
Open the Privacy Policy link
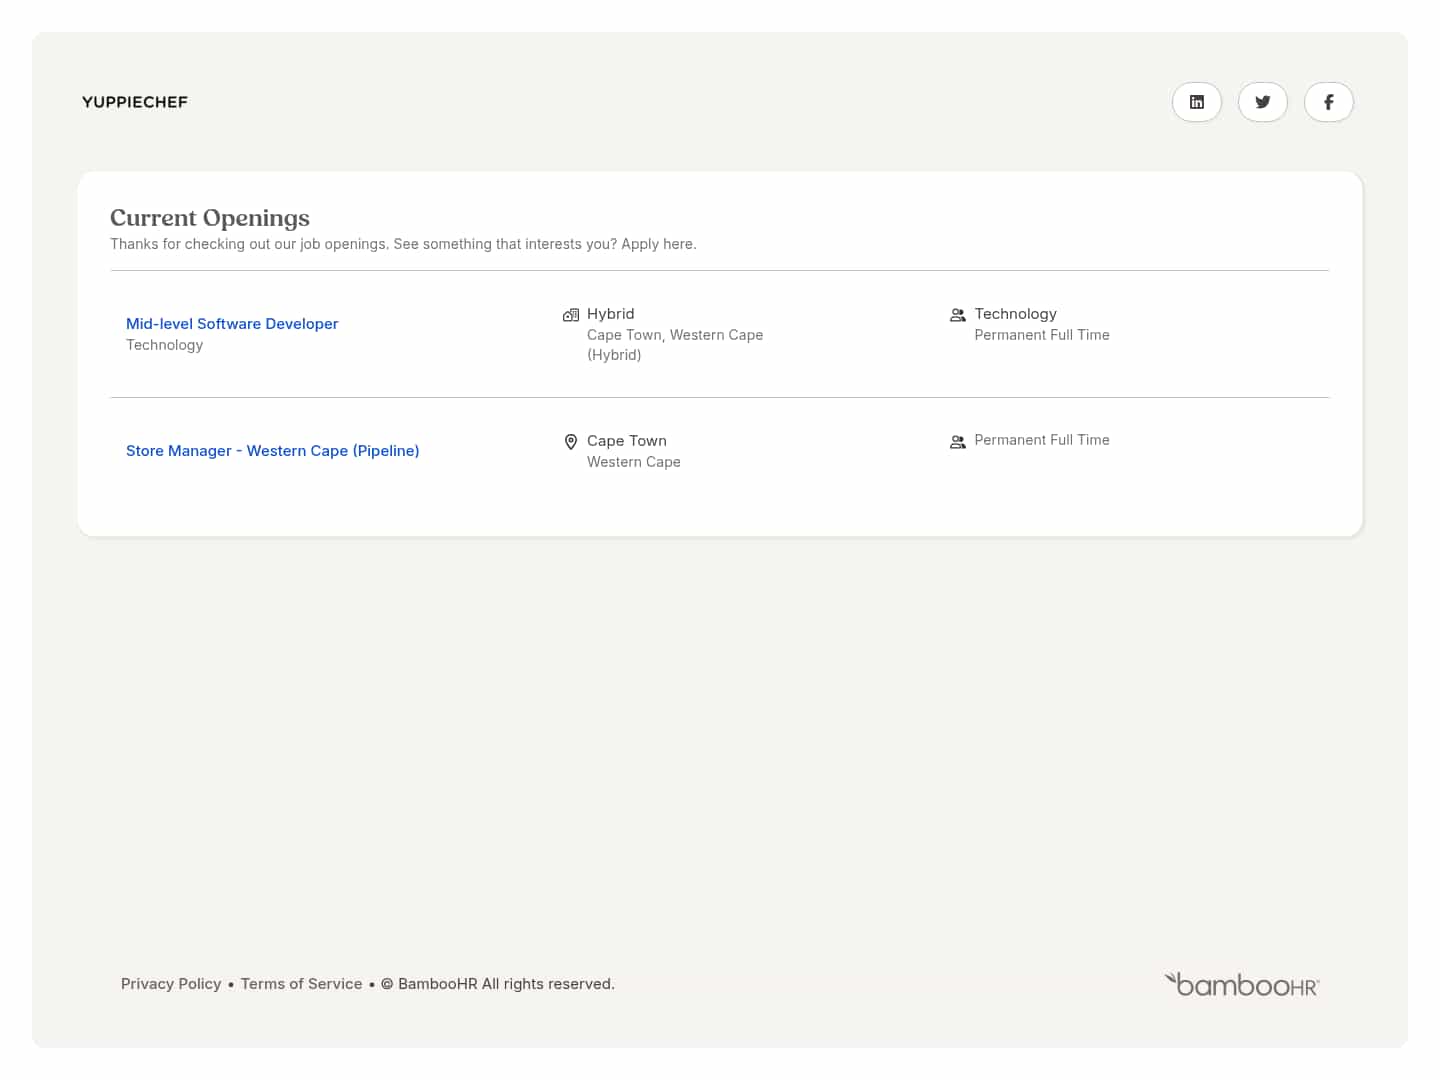[171, 984]
